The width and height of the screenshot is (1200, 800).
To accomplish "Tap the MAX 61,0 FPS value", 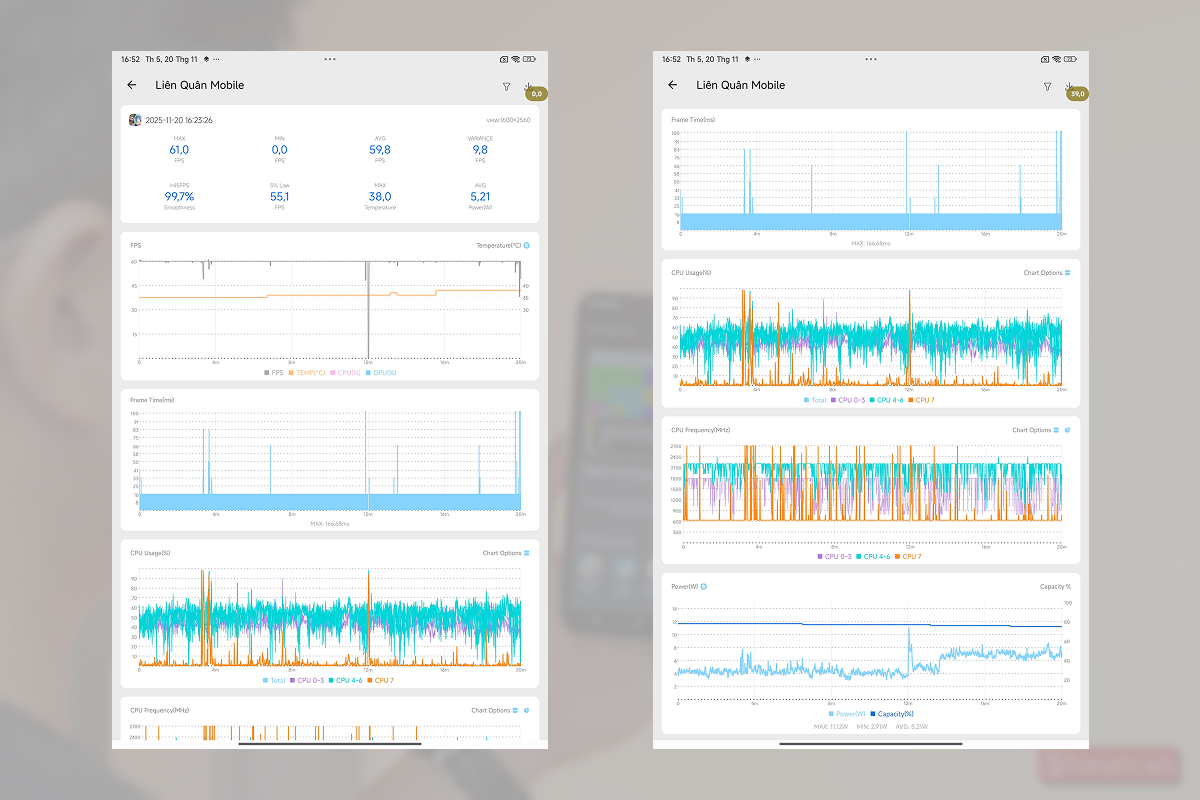I will pyautogui.click(x=179, y=149).
